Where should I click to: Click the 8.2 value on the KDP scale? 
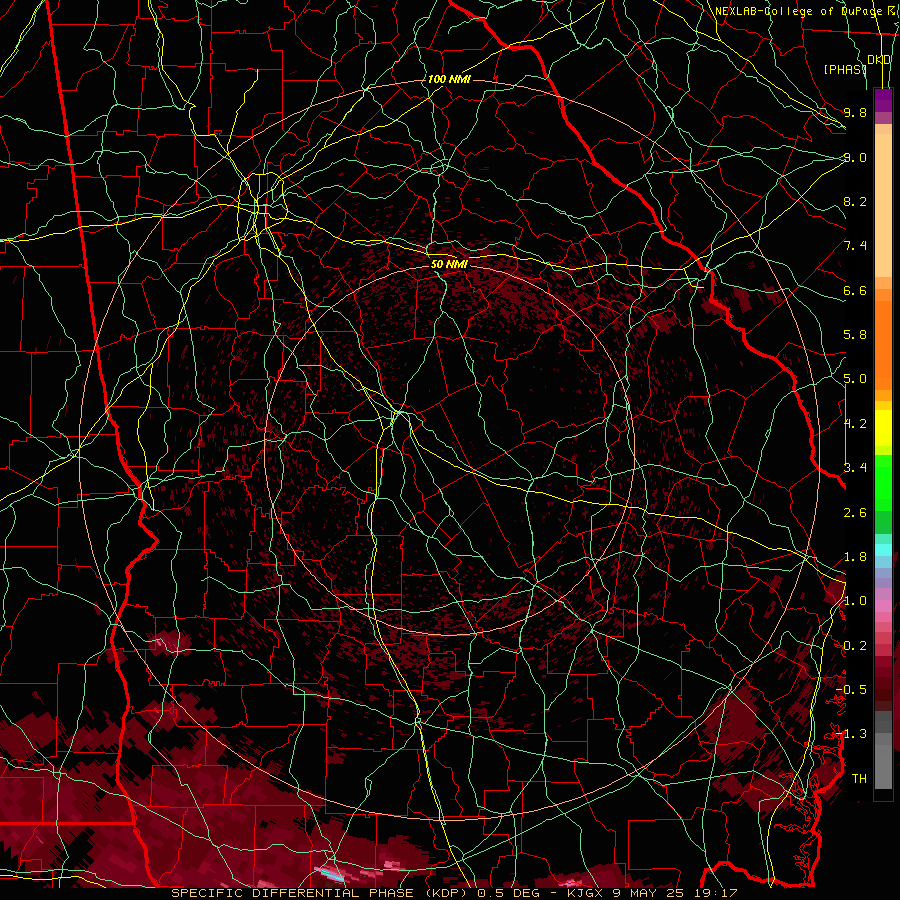click(855, 201)
